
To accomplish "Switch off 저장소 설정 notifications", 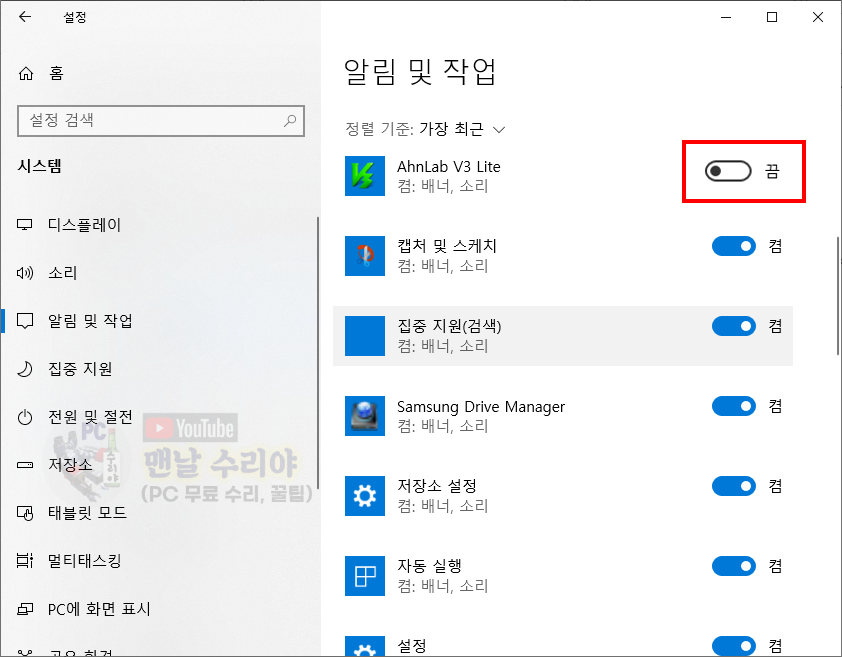I will point(734,486).
